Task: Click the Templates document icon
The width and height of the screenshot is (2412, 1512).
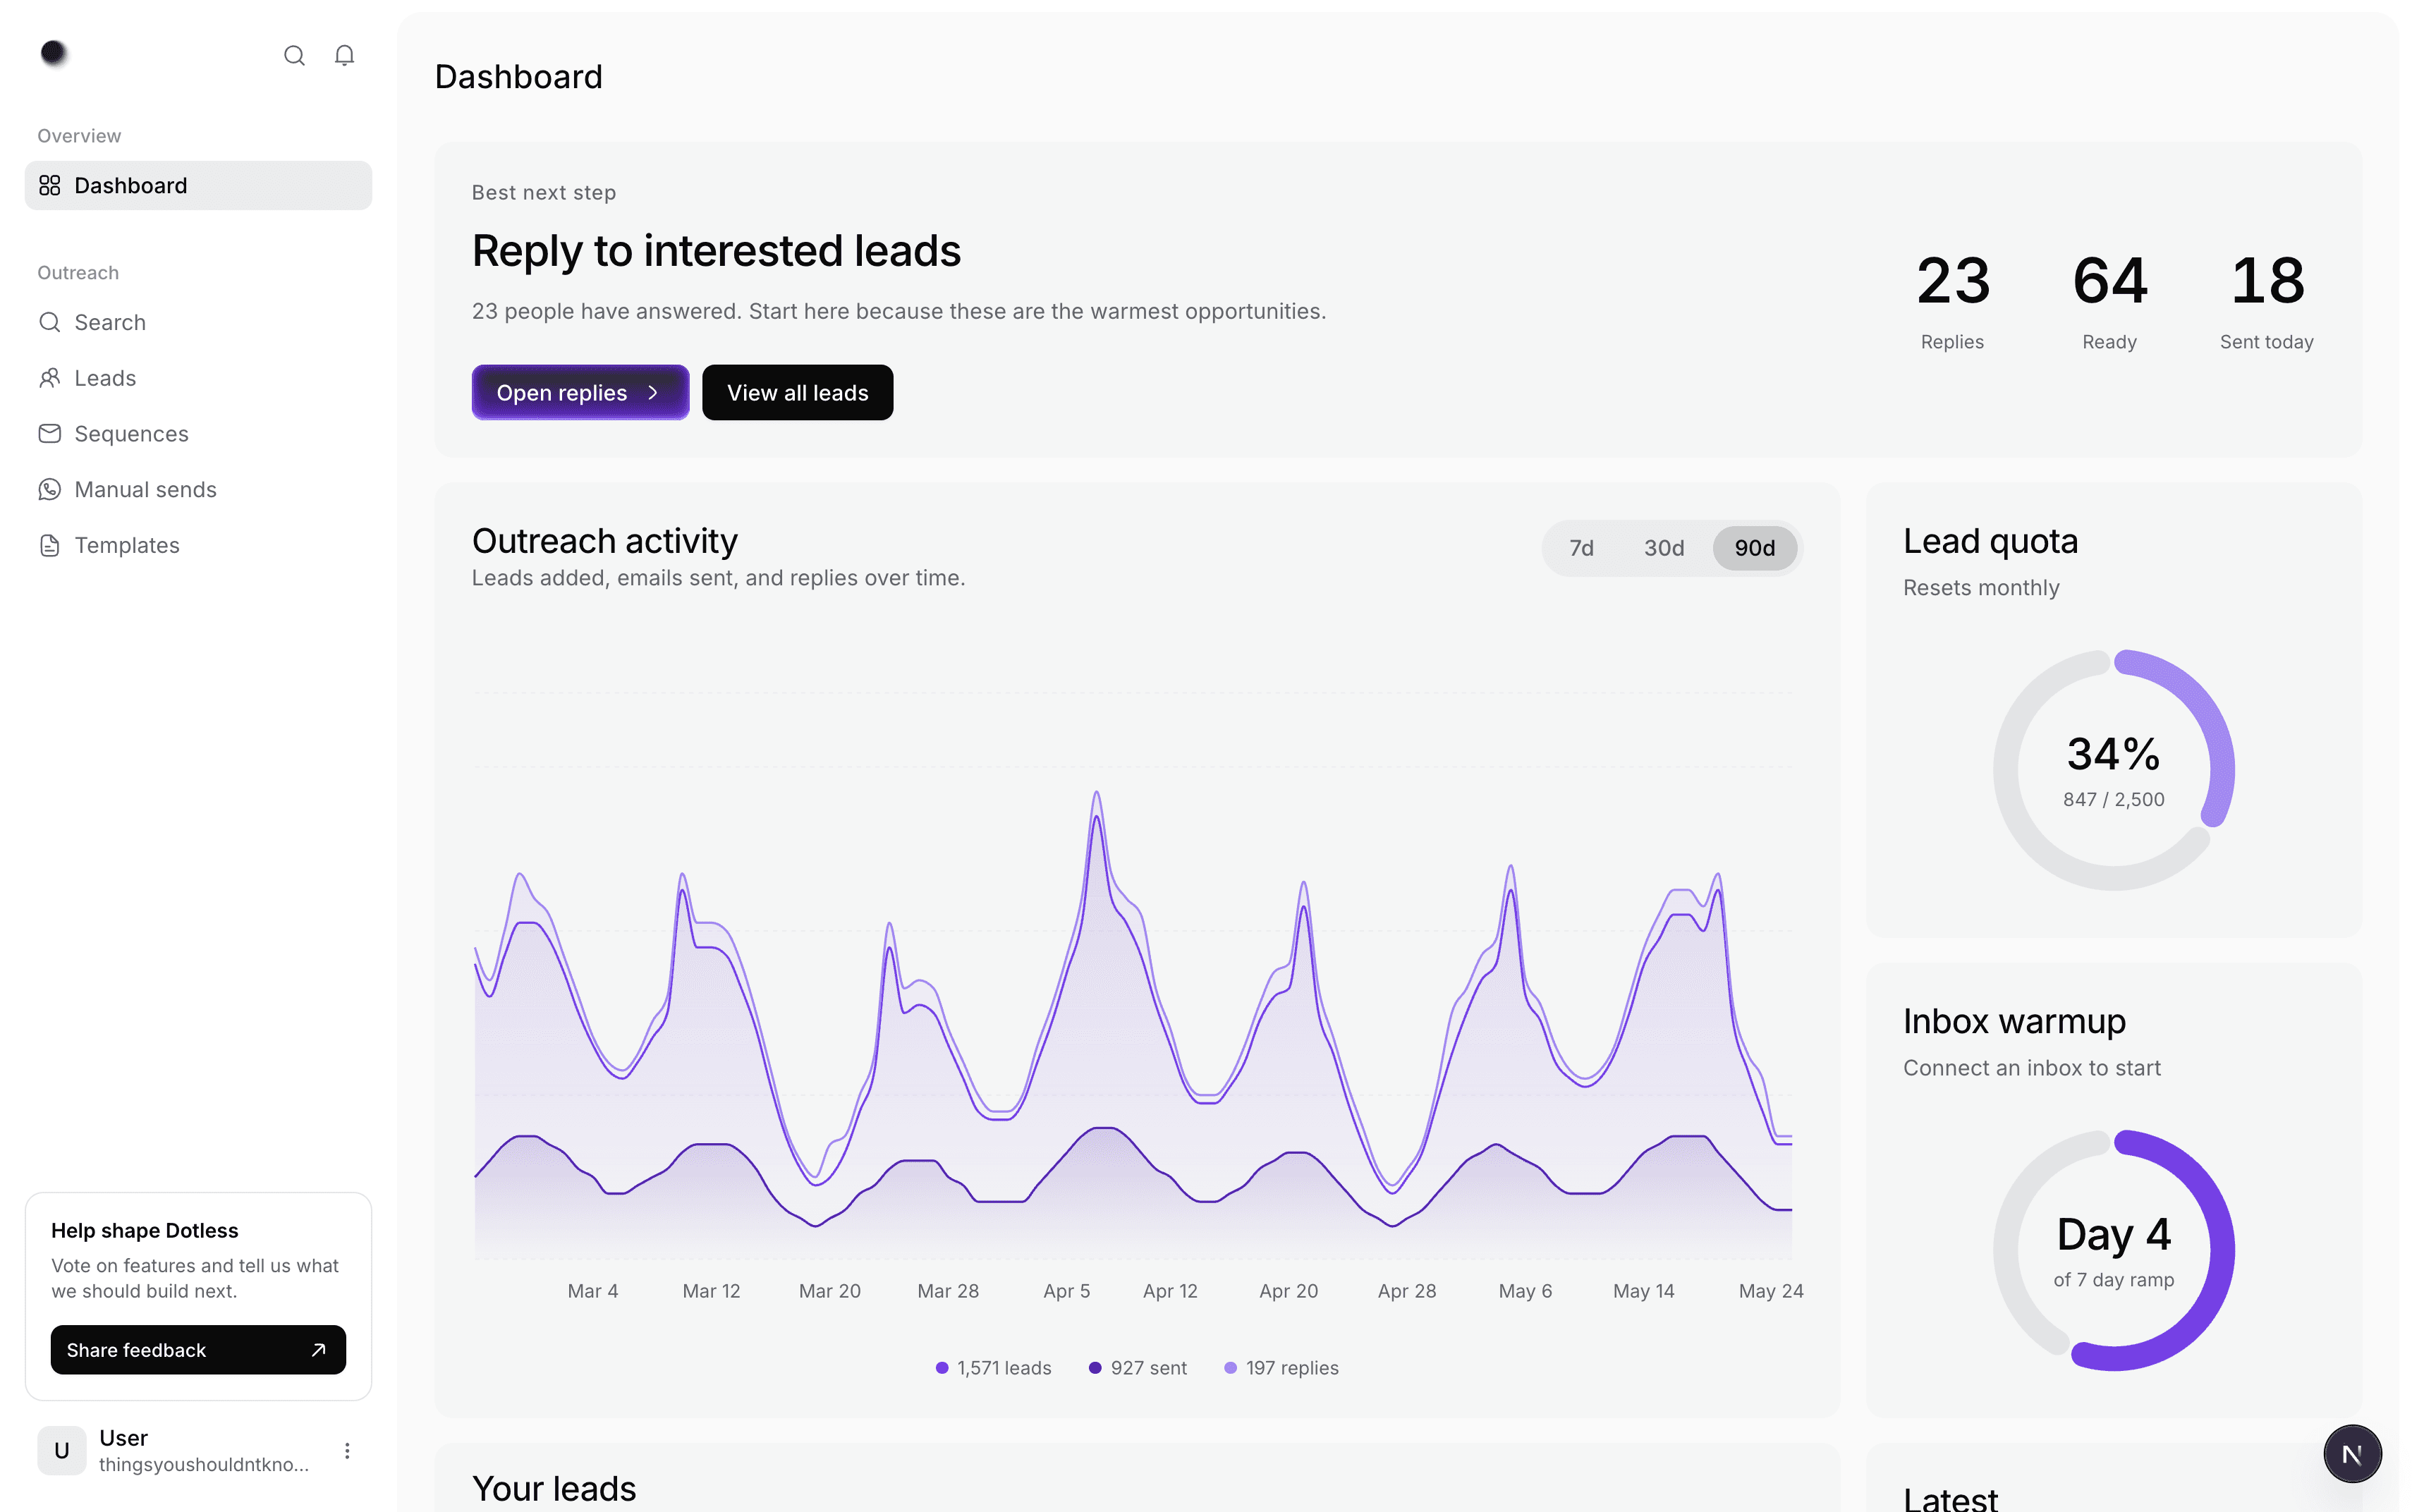Action: (50, 546)
